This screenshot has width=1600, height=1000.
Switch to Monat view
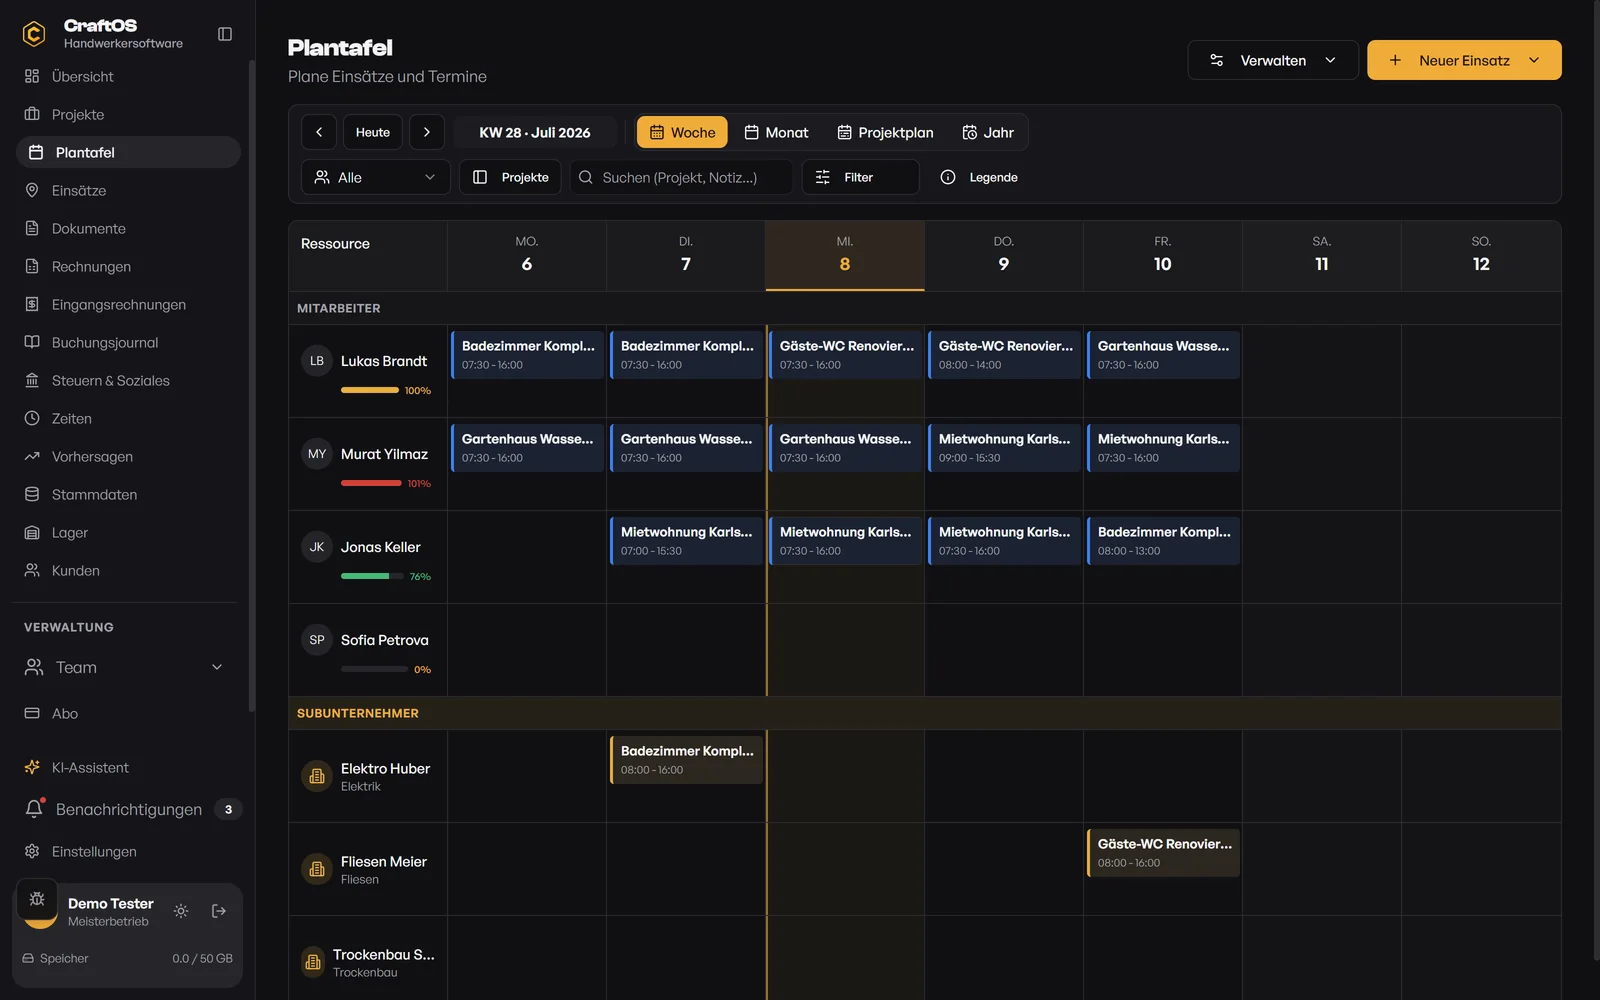(x=776, y=132)
